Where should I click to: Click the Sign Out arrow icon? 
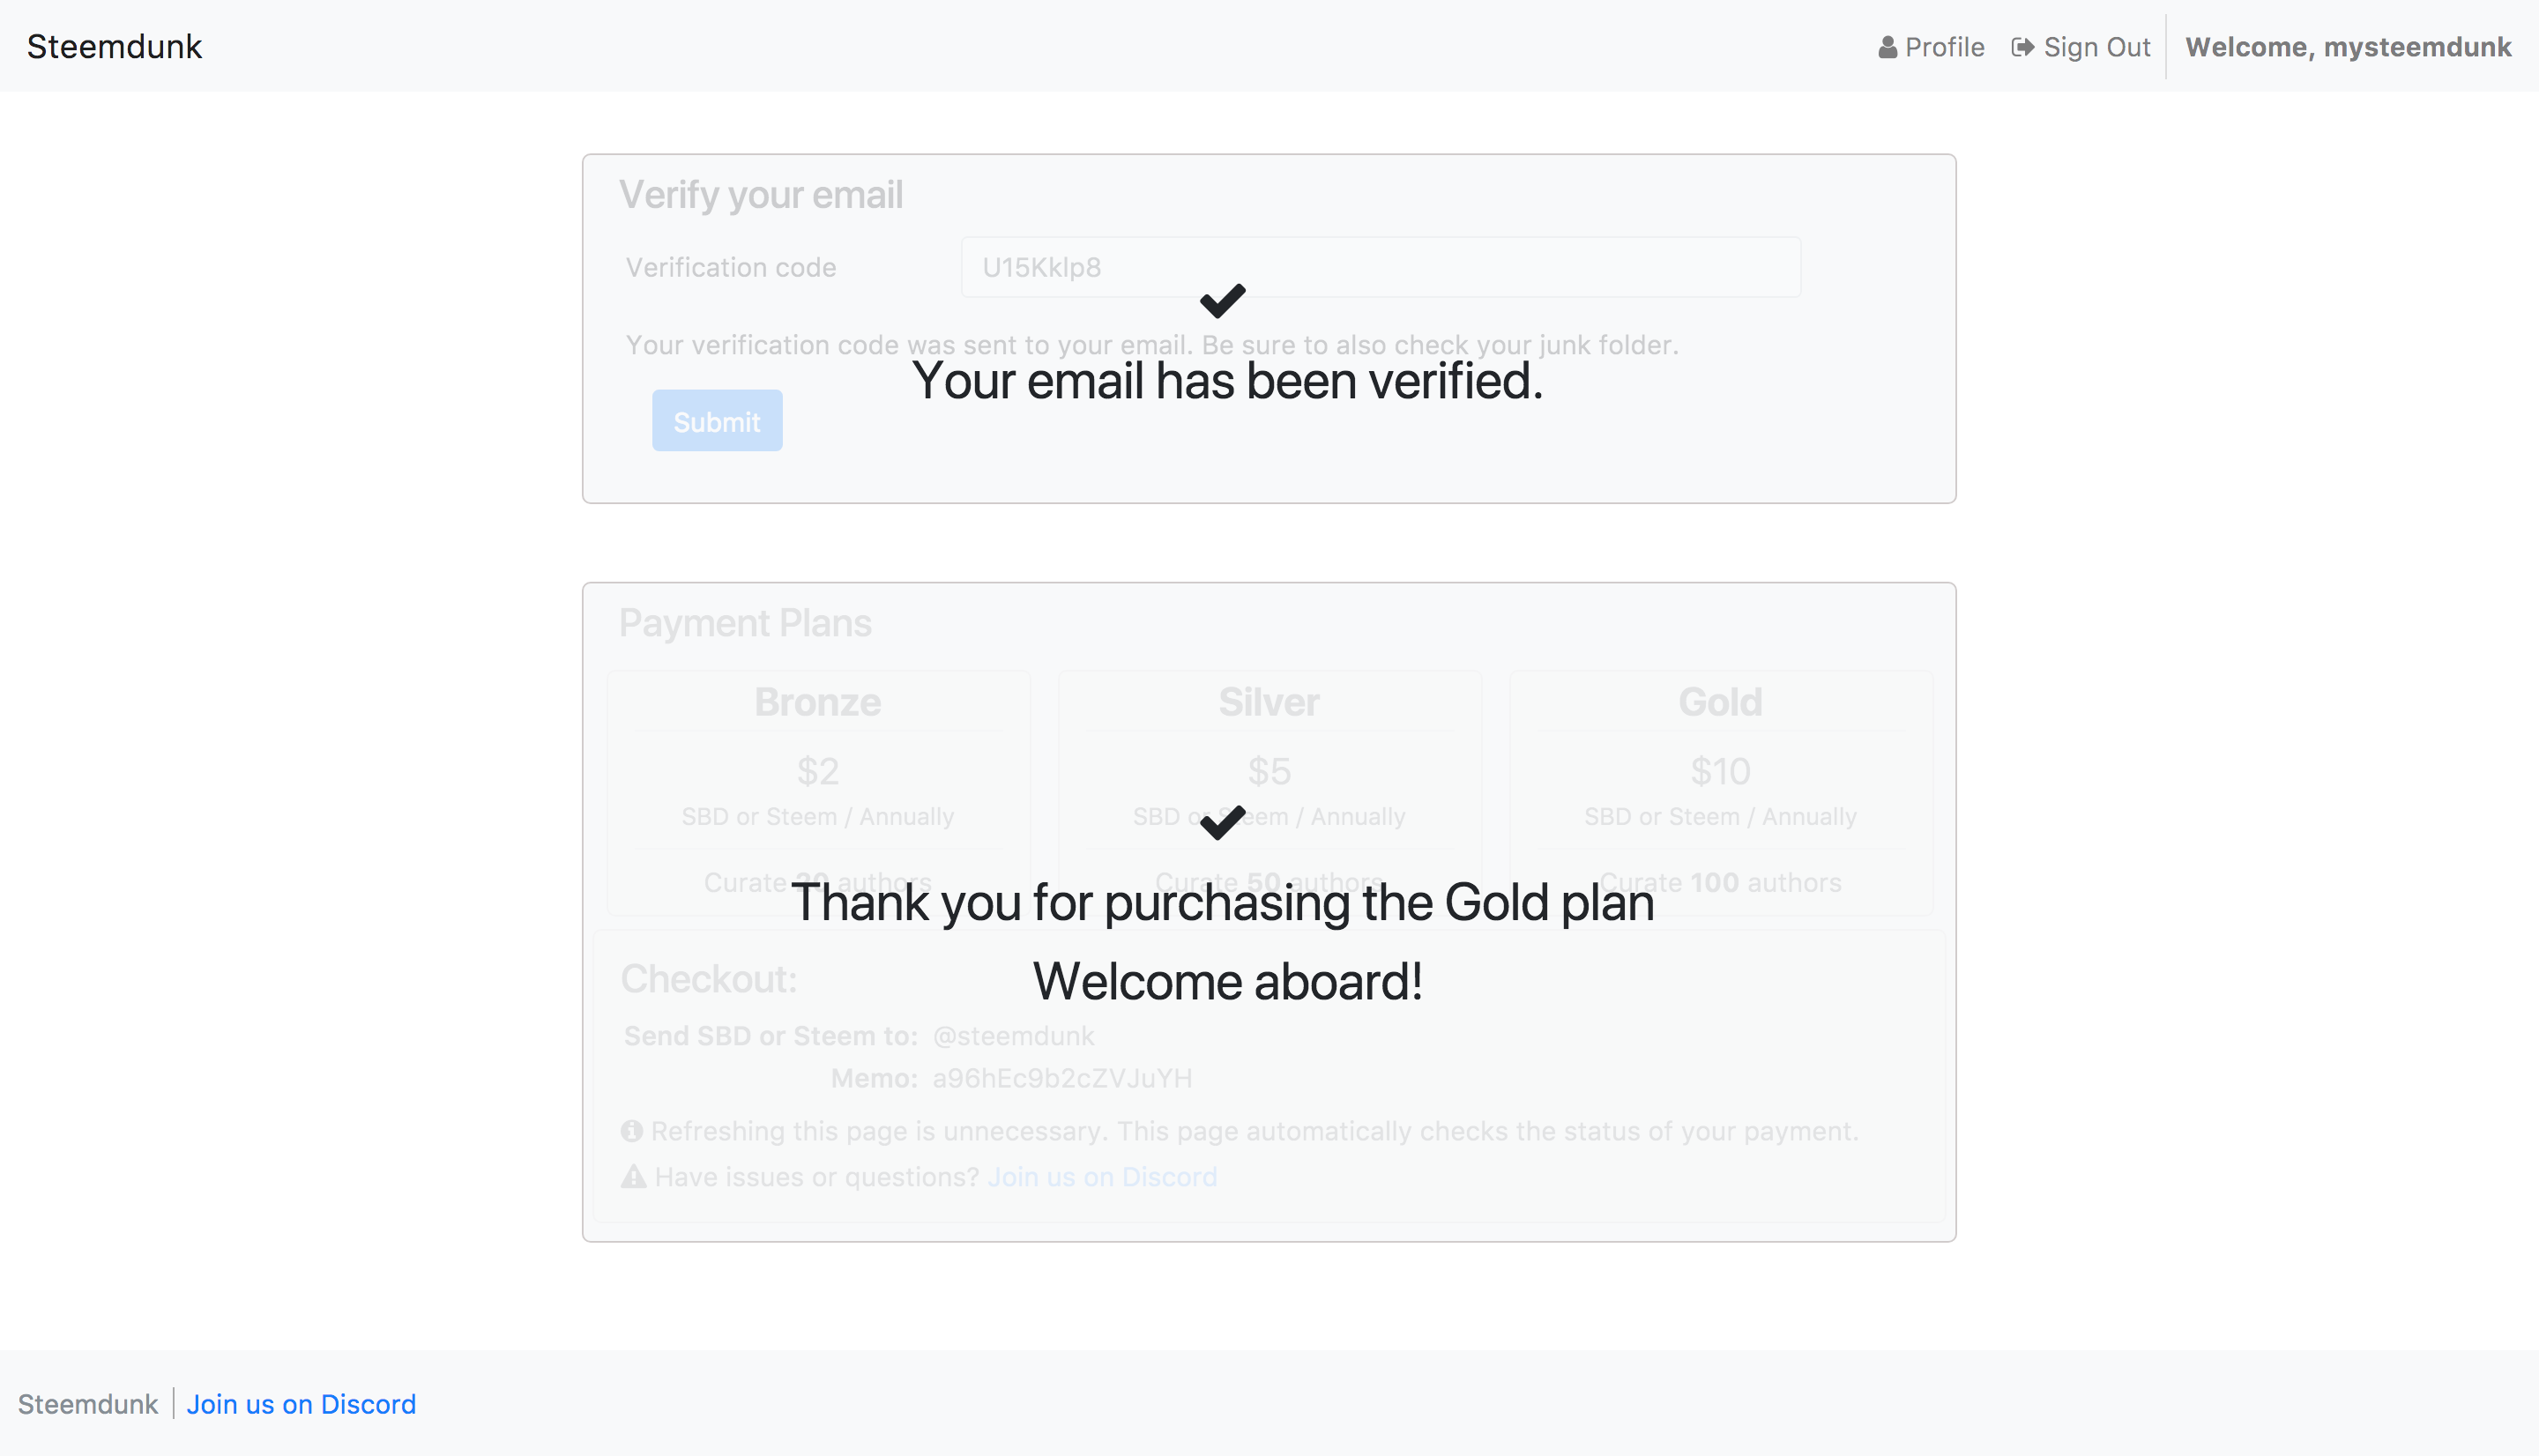click(x=2022, y=47)
